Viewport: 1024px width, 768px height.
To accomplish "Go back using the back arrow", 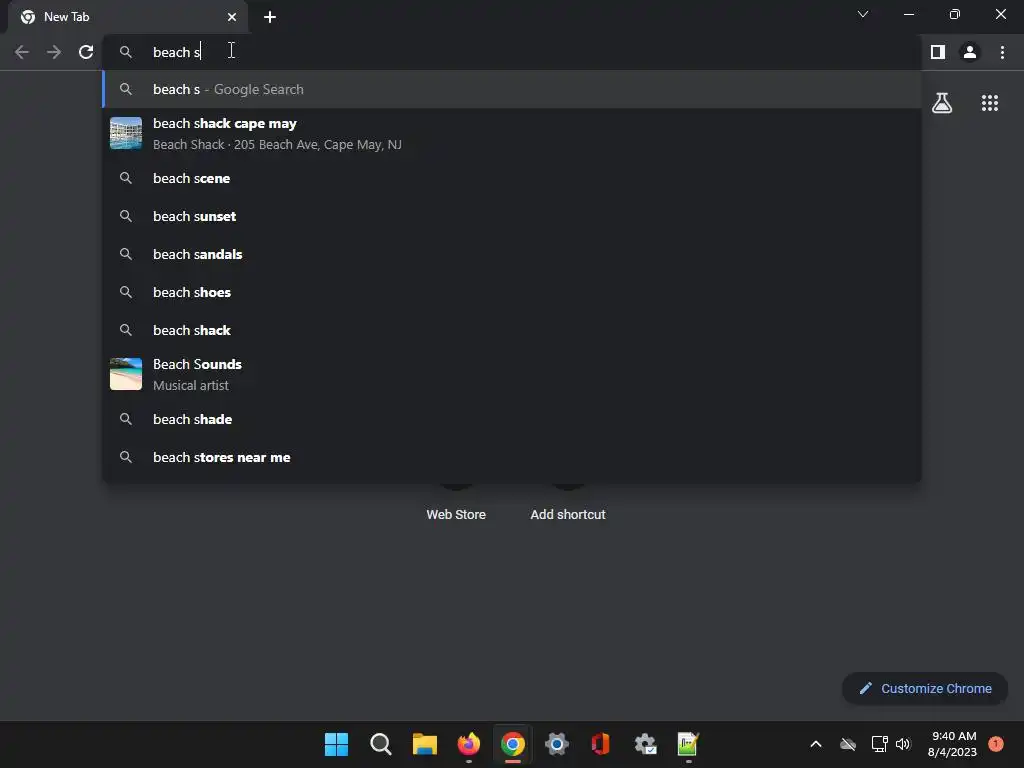I will click(22, 52).
